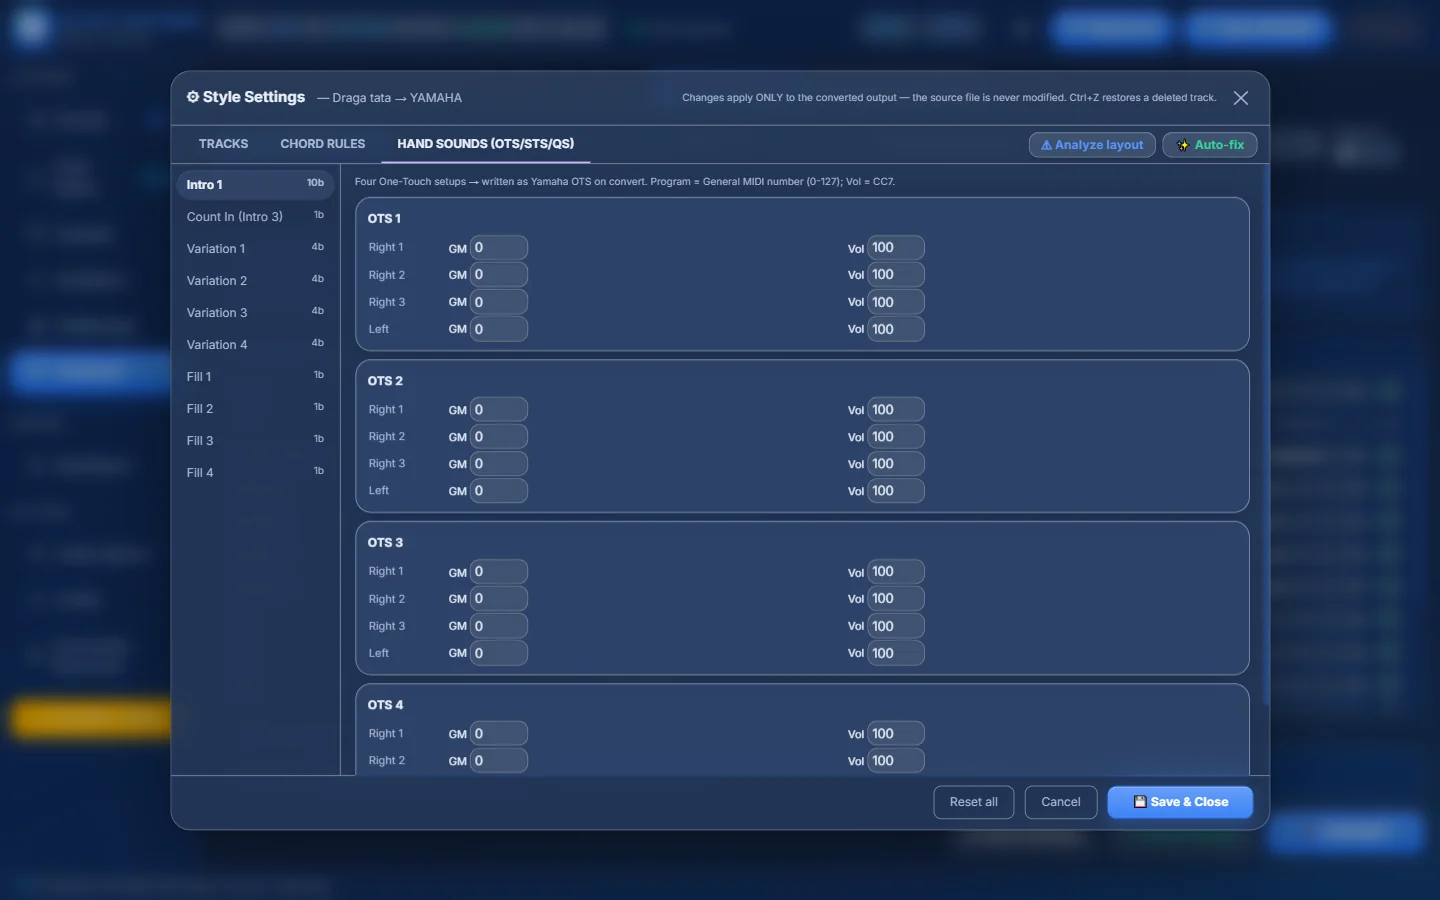The image size is (1440, 900).
Task: Run Auto-fix on hand sounds
Action: (x=1210, y=145)
